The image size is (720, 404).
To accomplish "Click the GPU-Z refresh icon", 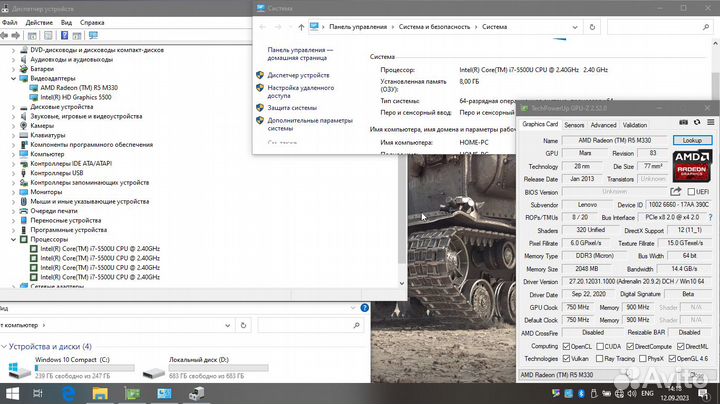I will pos(697,122).
